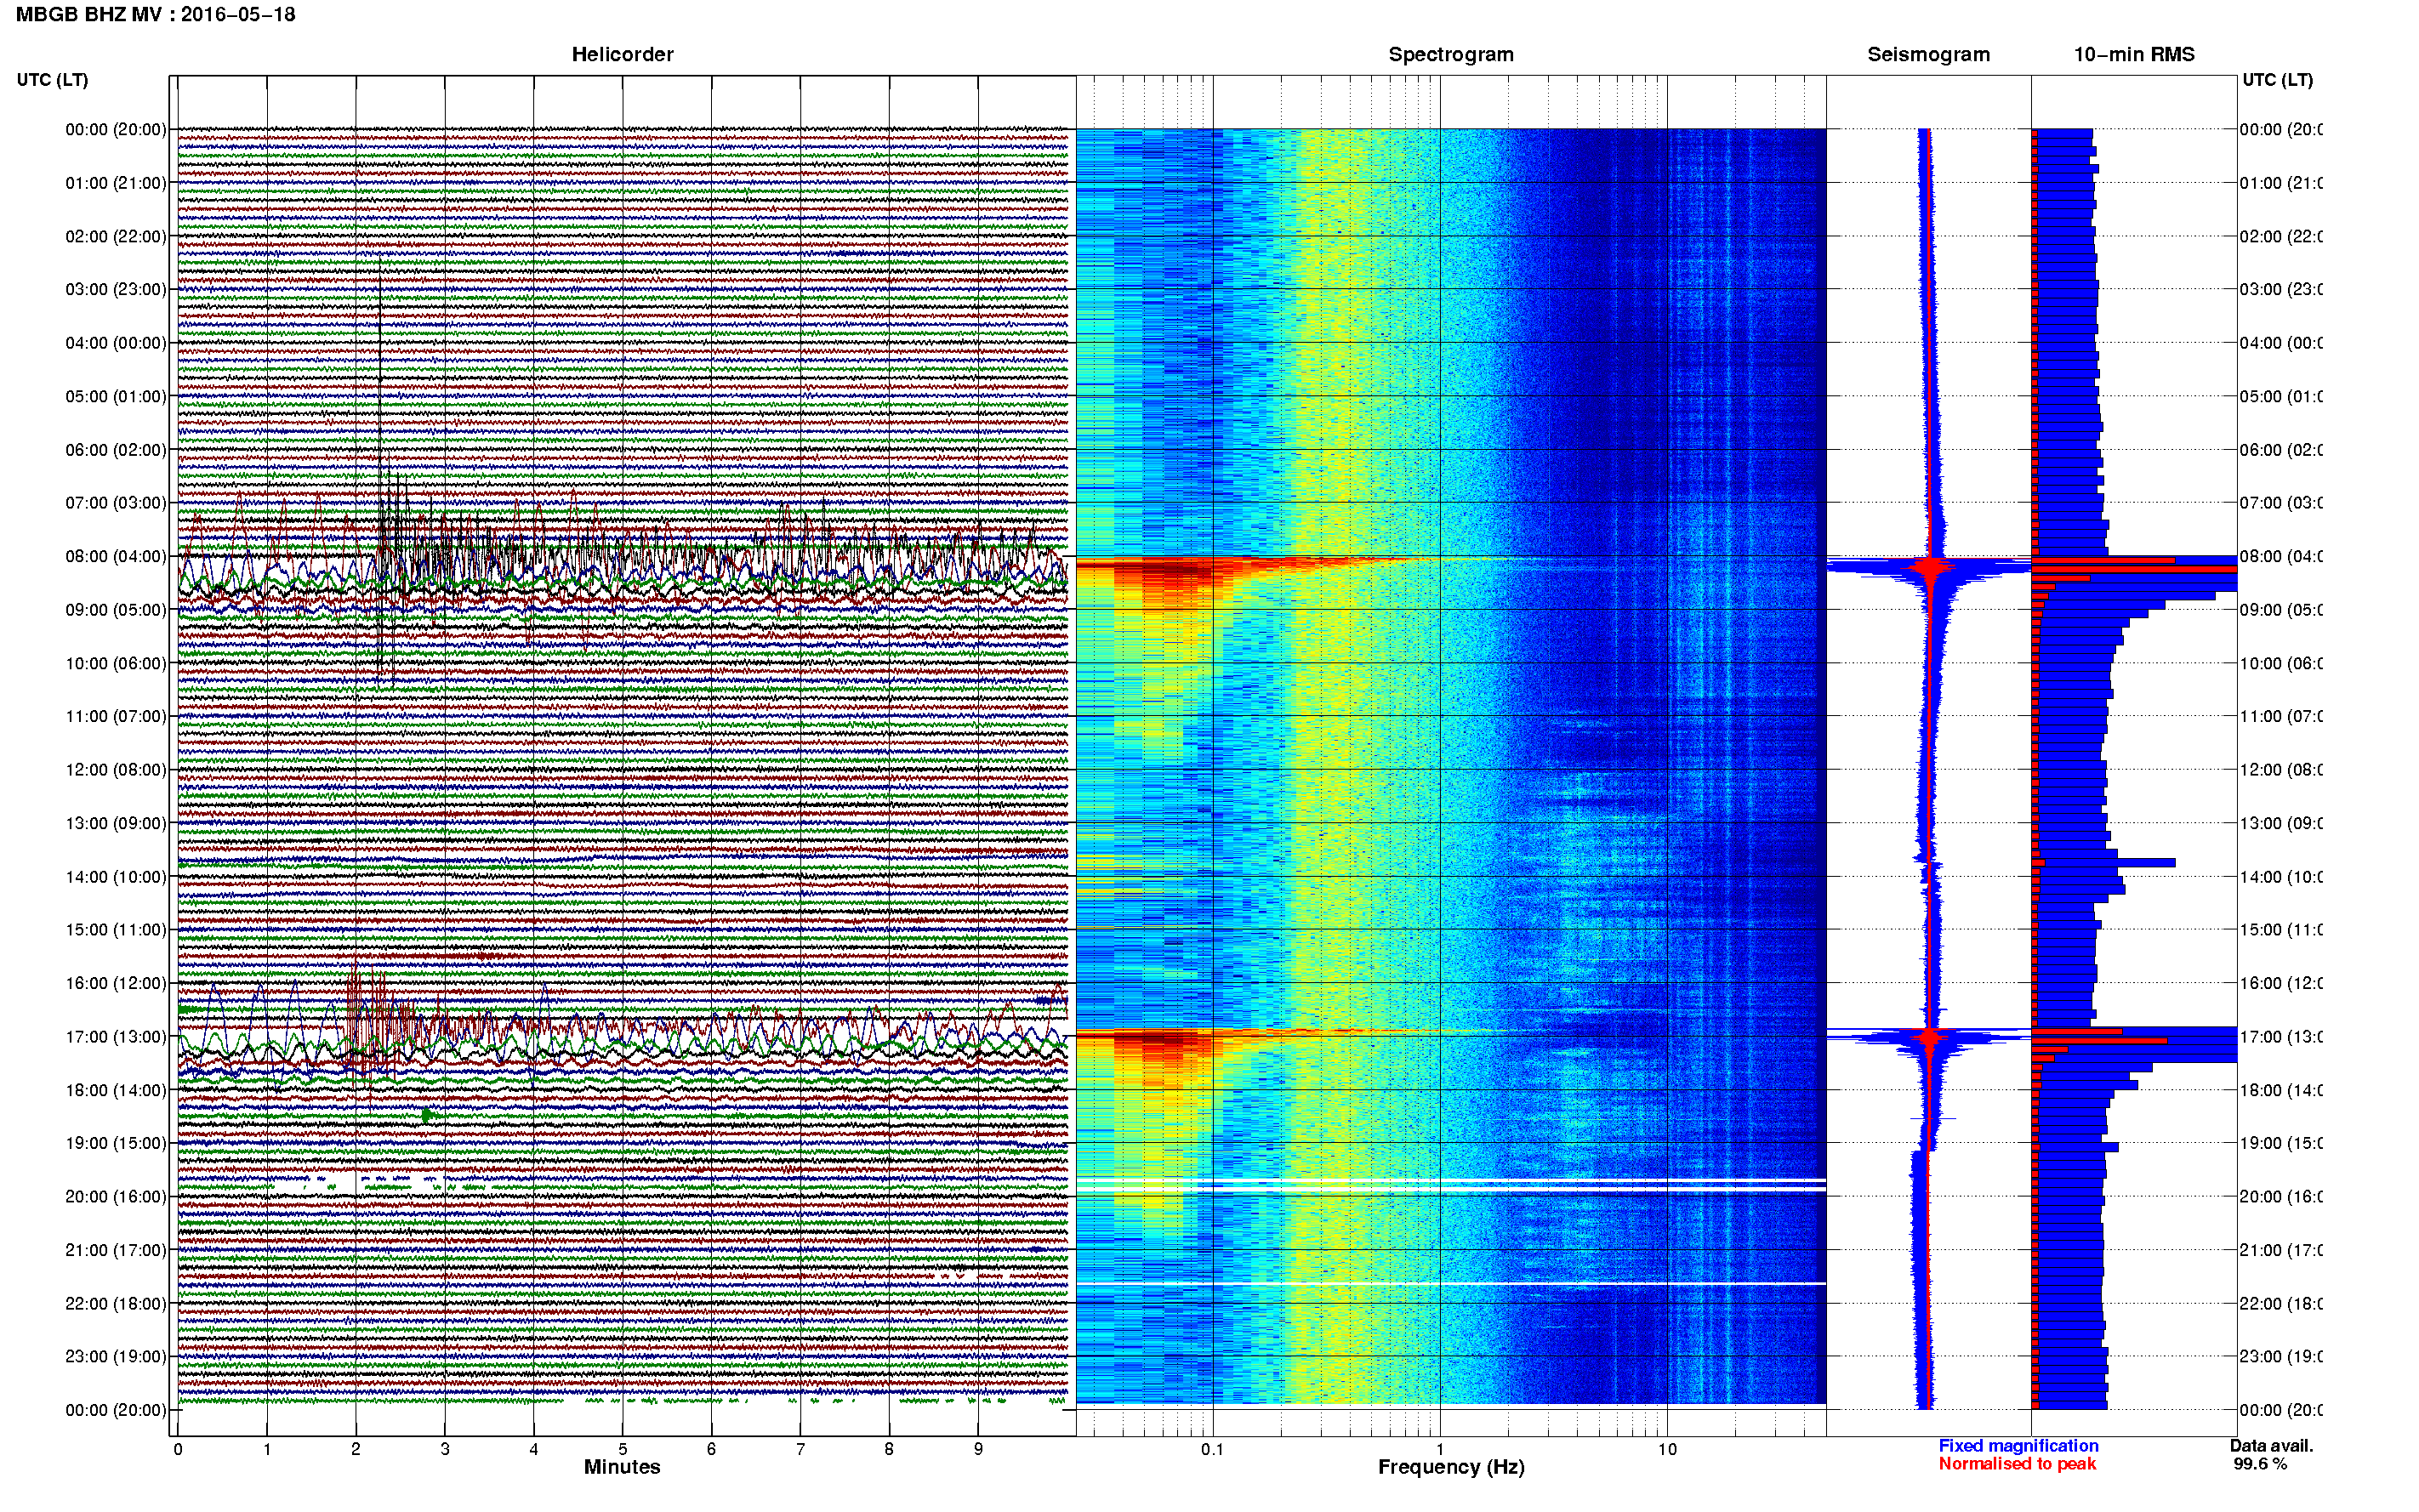Image resolution: width=2419 pixels, height=1512 pixels.
Task: Click the left time label '07:00 (03:00)'
Action: [x=116, y=502]
